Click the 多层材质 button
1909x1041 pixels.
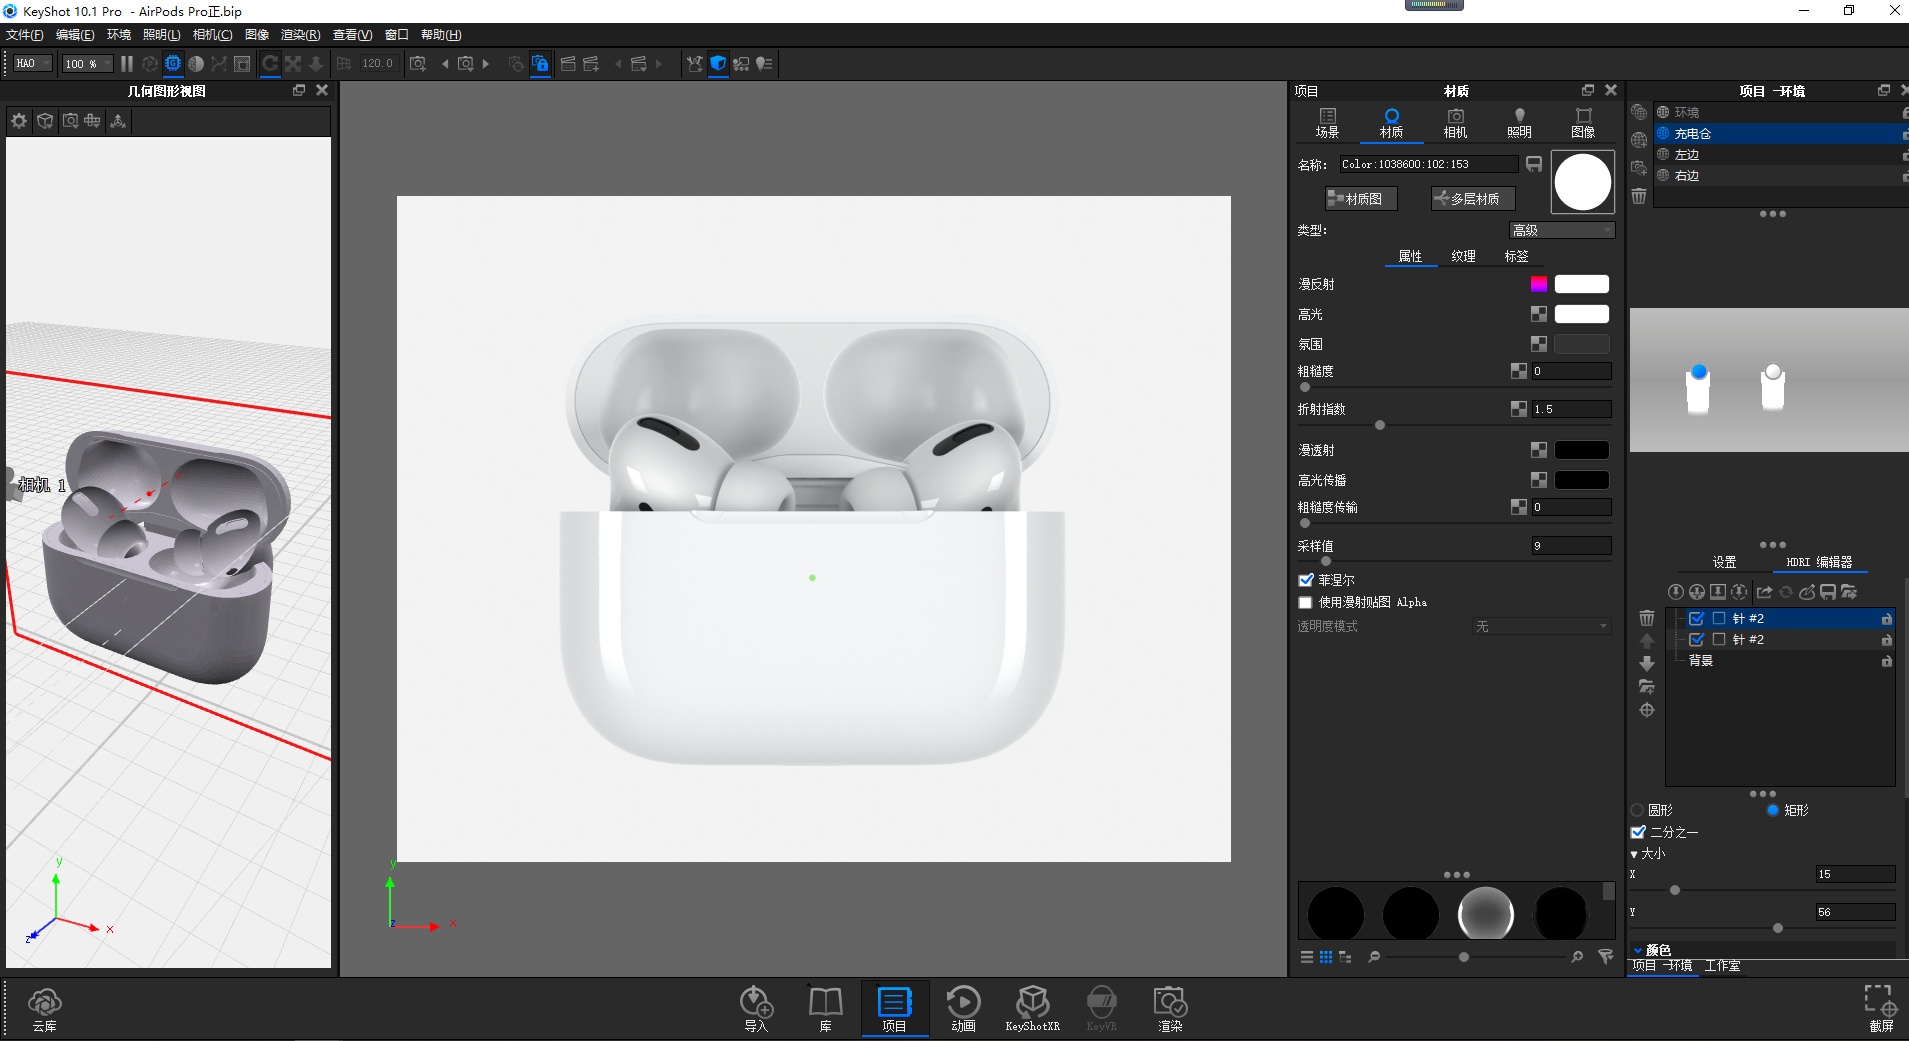click(1473, 199)
